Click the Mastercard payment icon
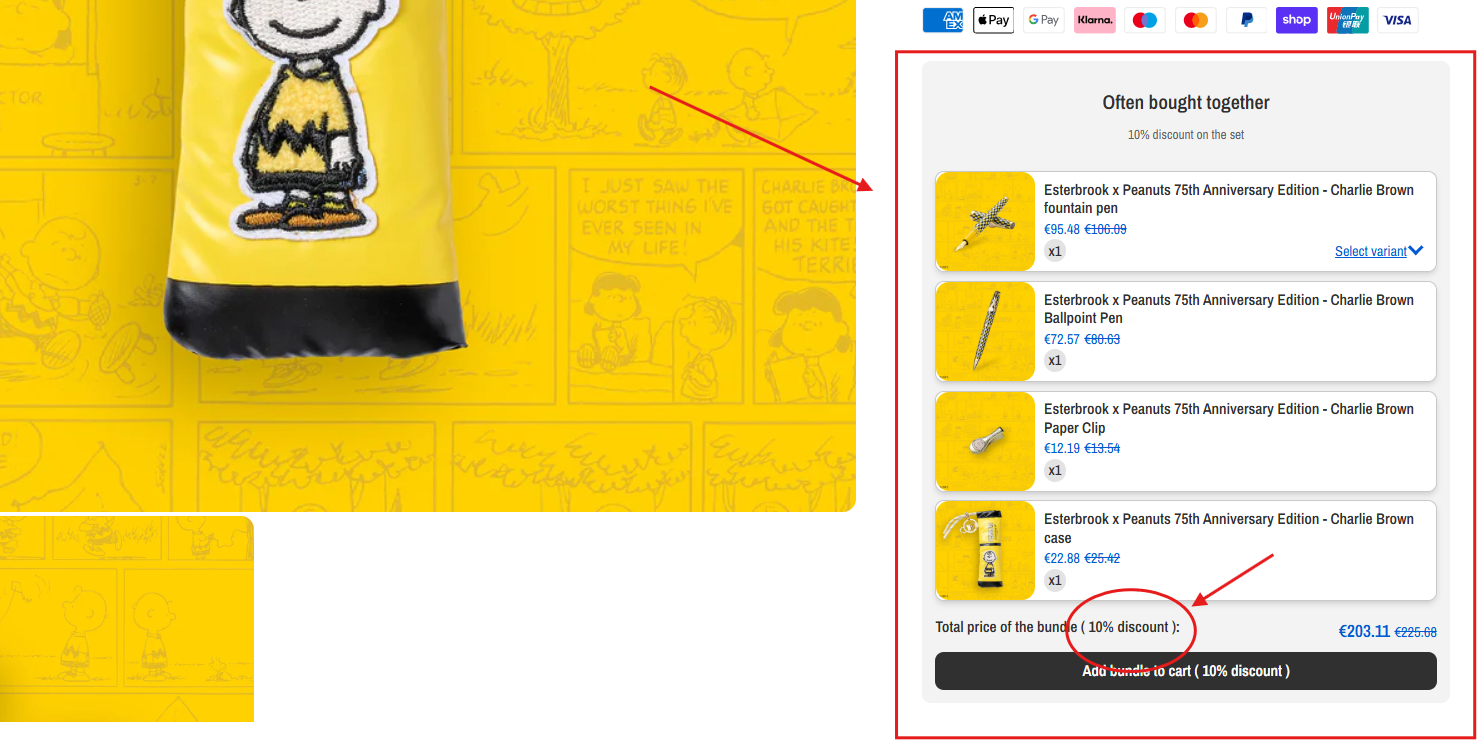This screenshot has height=740, width=1477. click(x=1195, y=20)
